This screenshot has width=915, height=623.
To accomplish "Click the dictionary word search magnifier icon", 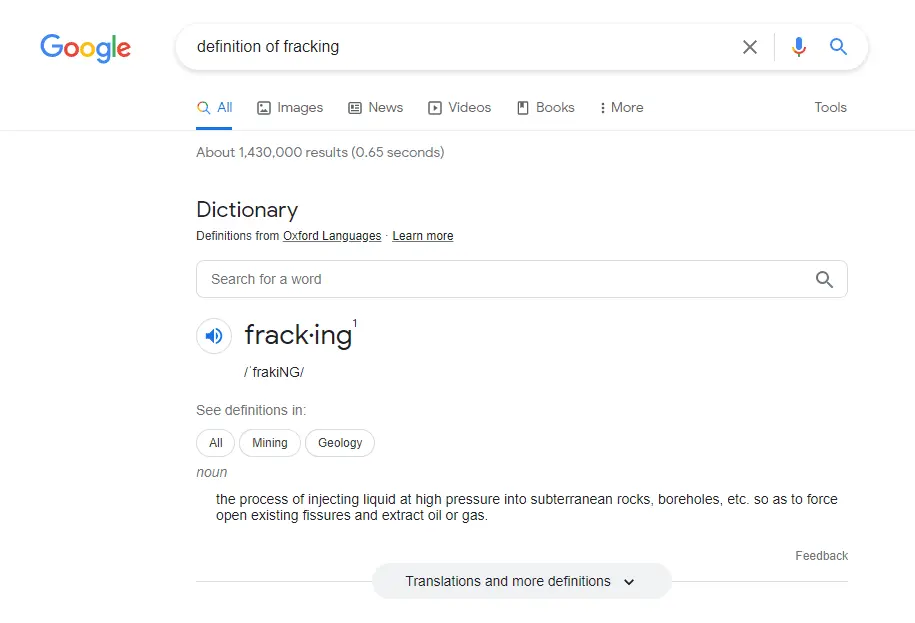I will (x=824, y=280).
